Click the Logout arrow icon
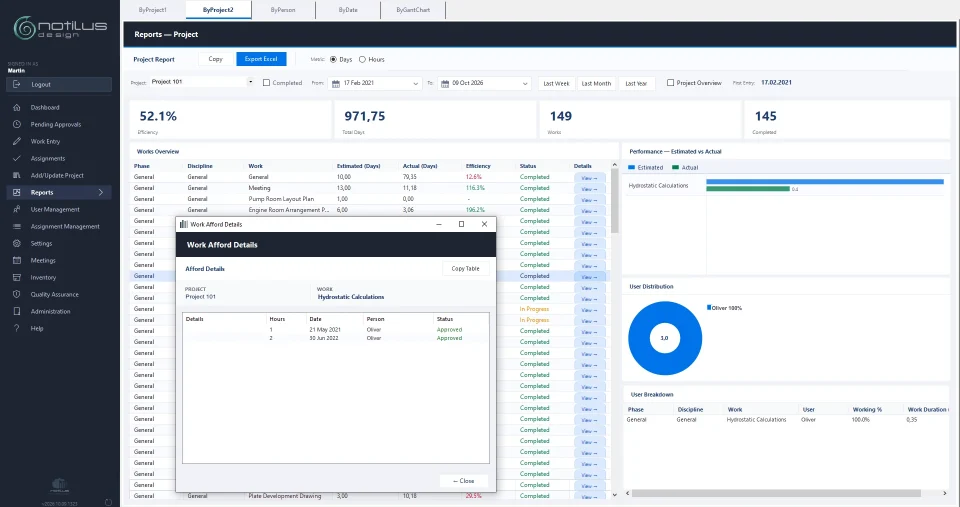This screenshot has width=960, height=507. pos(17,84)
